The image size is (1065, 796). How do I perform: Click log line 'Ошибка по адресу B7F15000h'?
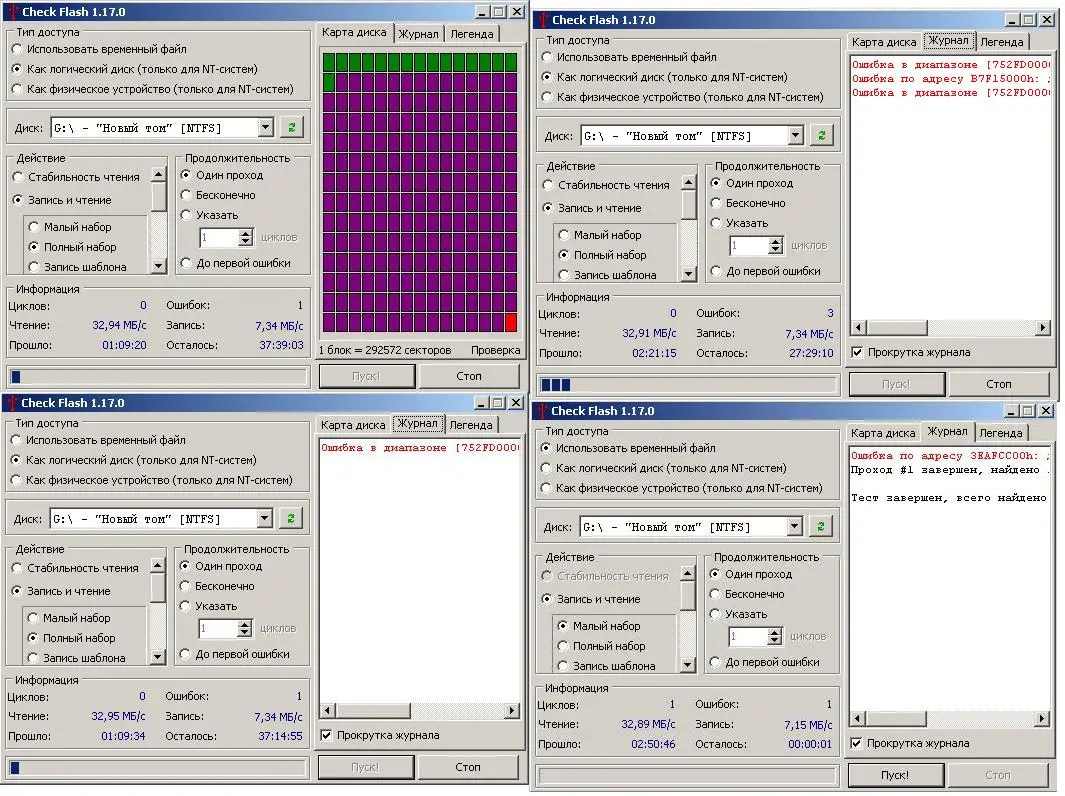951,79
